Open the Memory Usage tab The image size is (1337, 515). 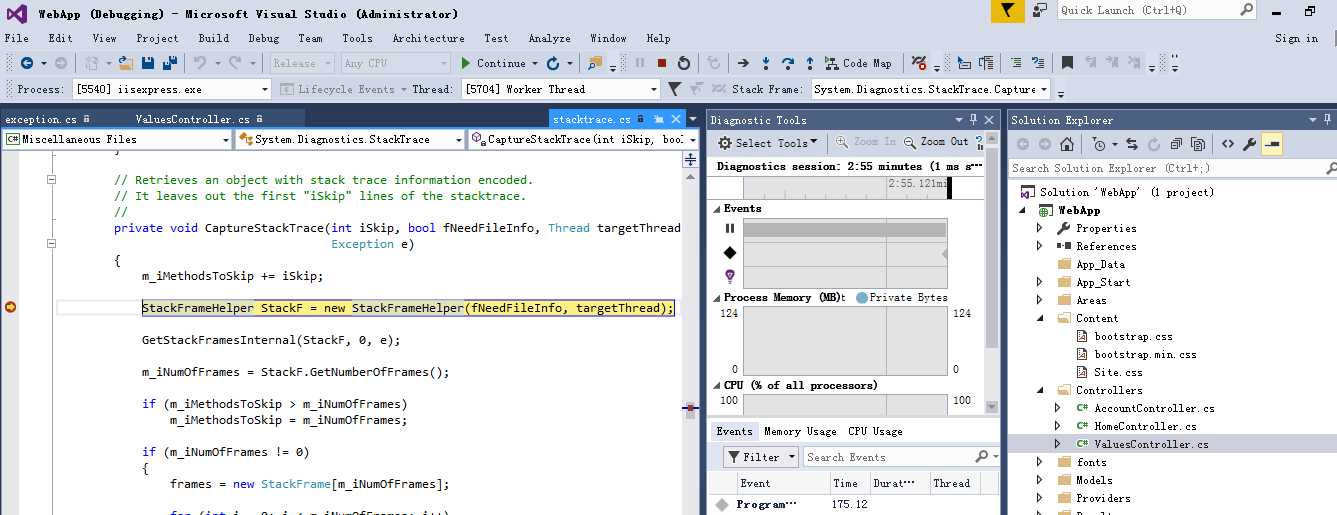coord(800,431)
